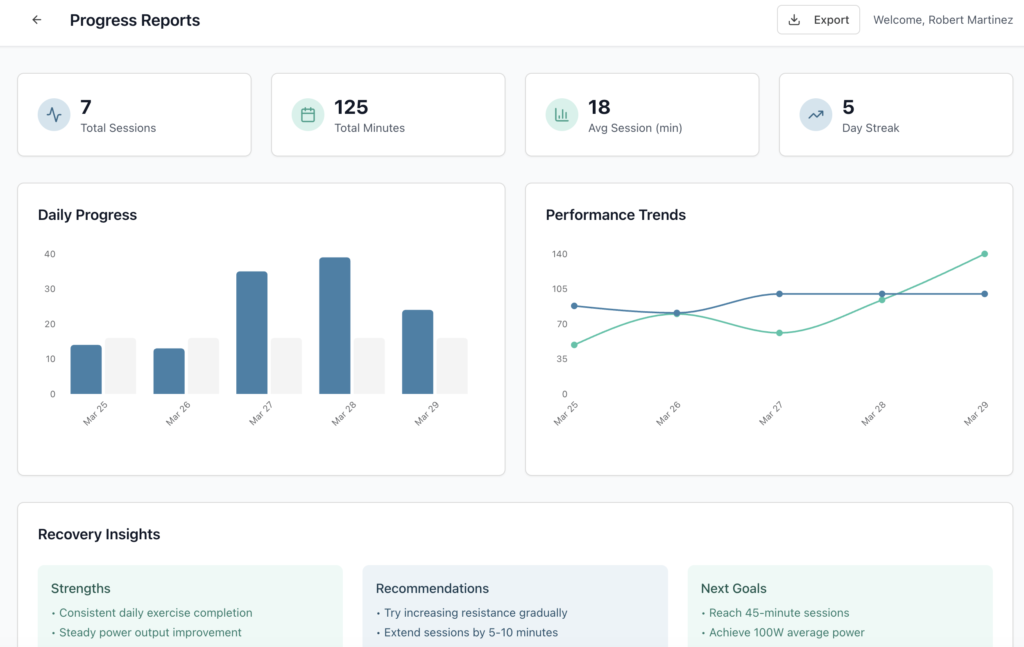Image resolution: width=1024 pixels, height=647 pixels.
Task: Click the Mar 25 gray target bar
Action: coord(120,366)
